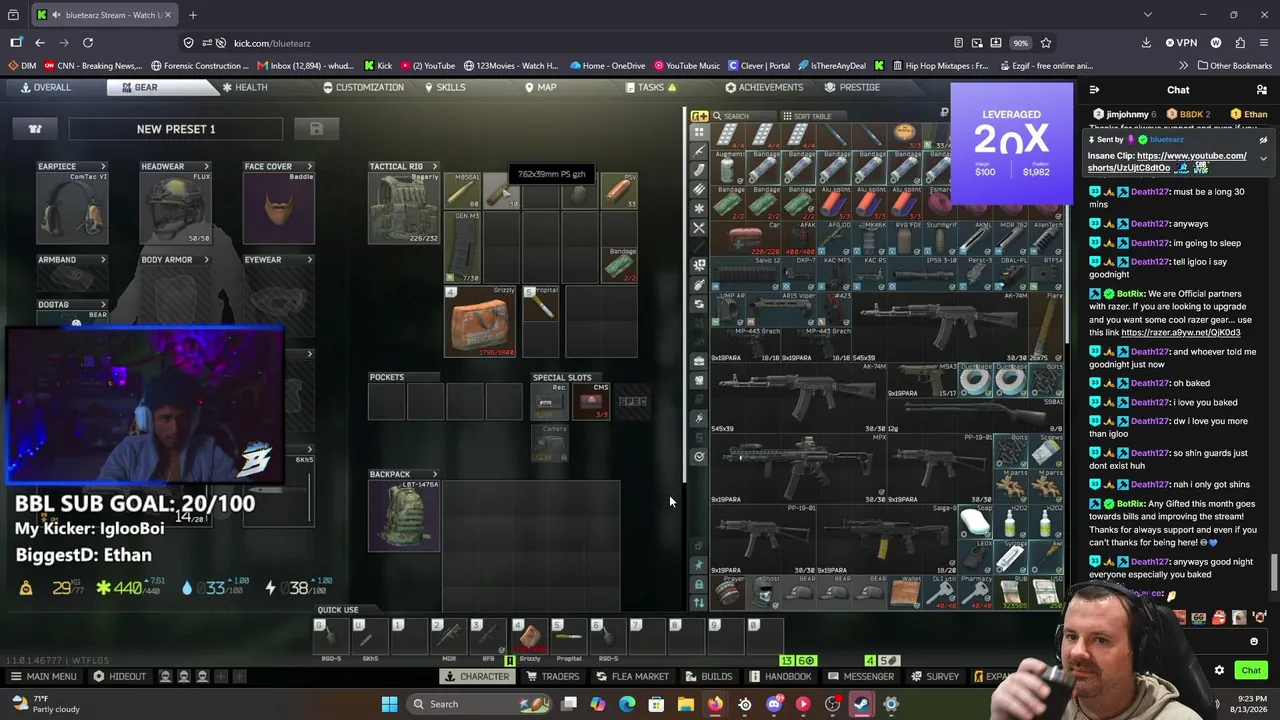Click the Propital quick use slot
1280x720 pixels.
(568, 636)
